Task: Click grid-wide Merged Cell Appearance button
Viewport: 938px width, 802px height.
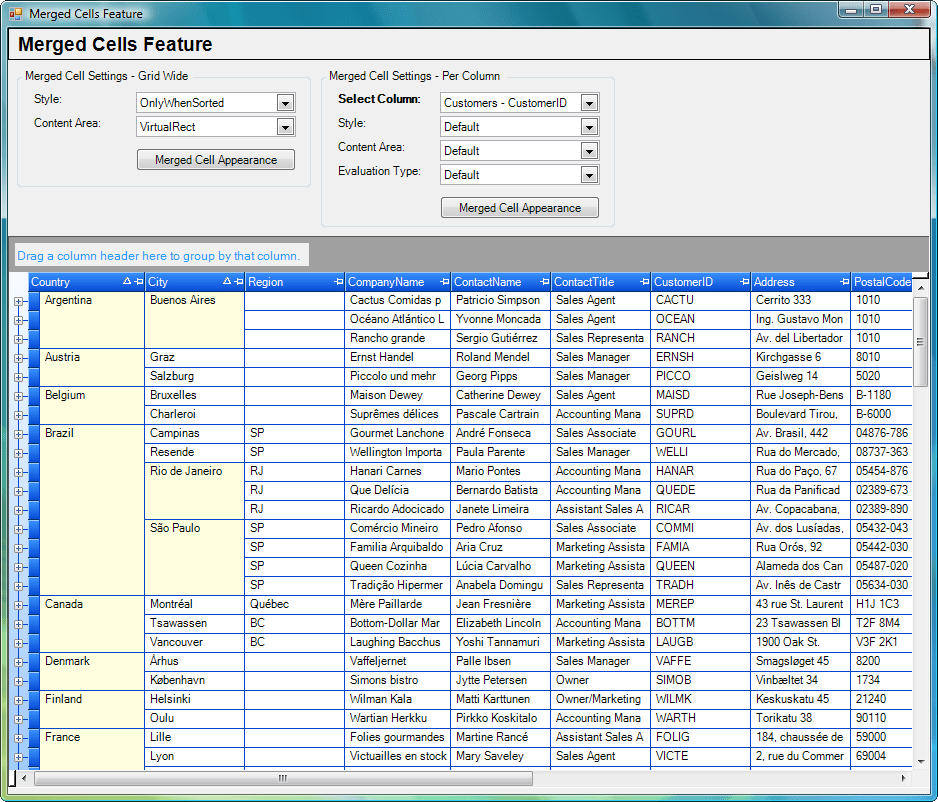Action: pyautogui.click(x=216, y=160)
